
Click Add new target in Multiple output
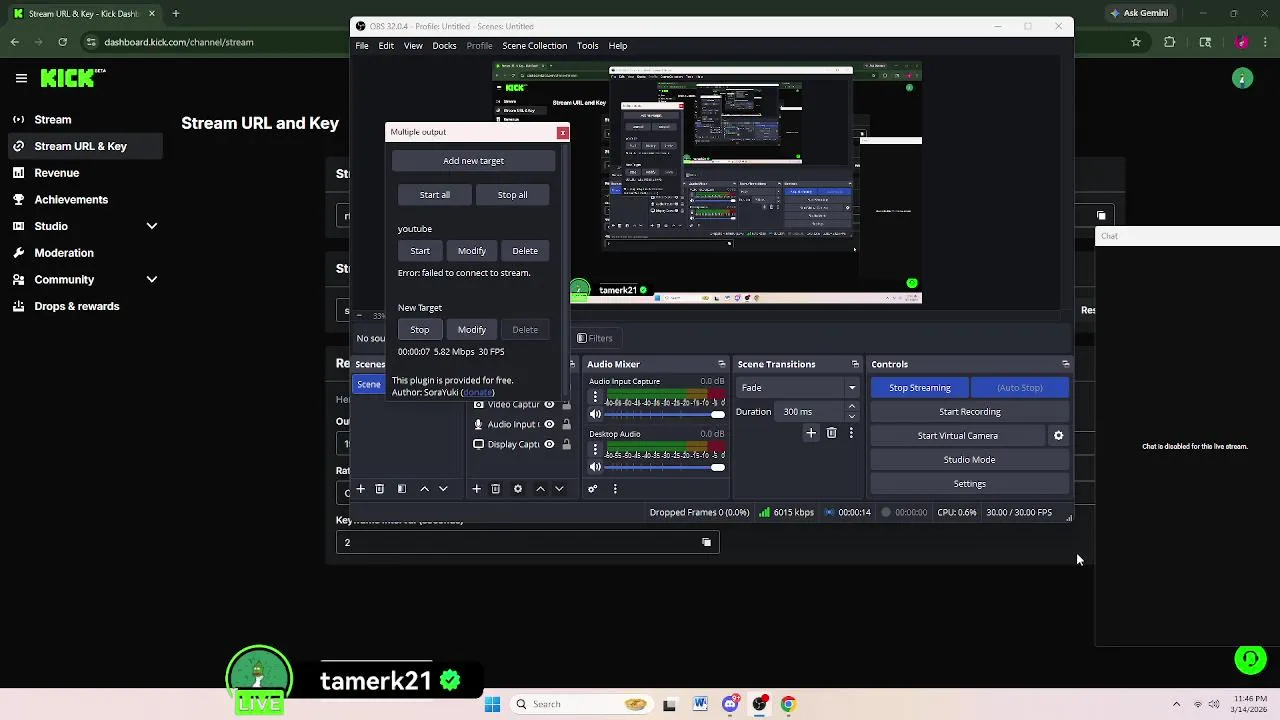click(473, 161)
